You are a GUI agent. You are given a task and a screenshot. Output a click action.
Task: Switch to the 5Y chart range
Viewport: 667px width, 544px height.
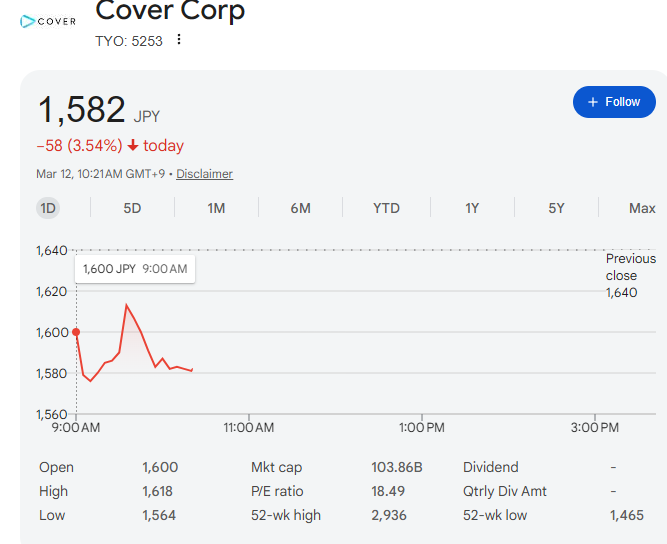tap(556, 208)
